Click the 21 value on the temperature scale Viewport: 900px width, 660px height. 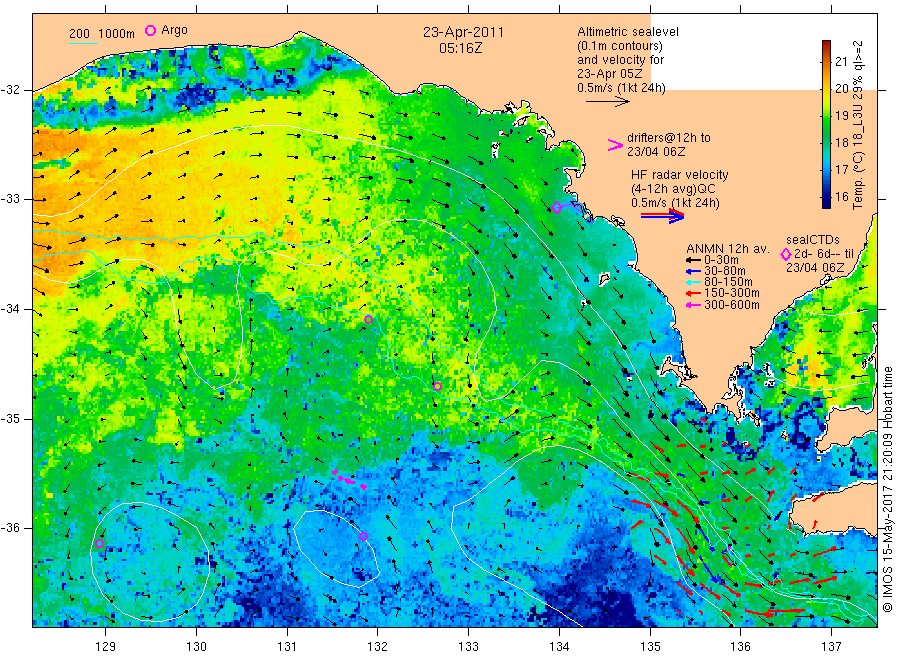(841, 61)
